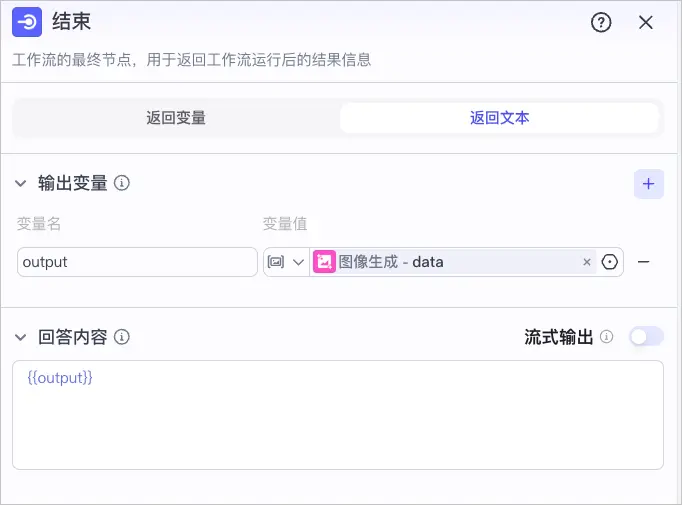682x505 pixels.
Task: Switch to the 返回文本 tab
Action: click(x=499, y=118)
